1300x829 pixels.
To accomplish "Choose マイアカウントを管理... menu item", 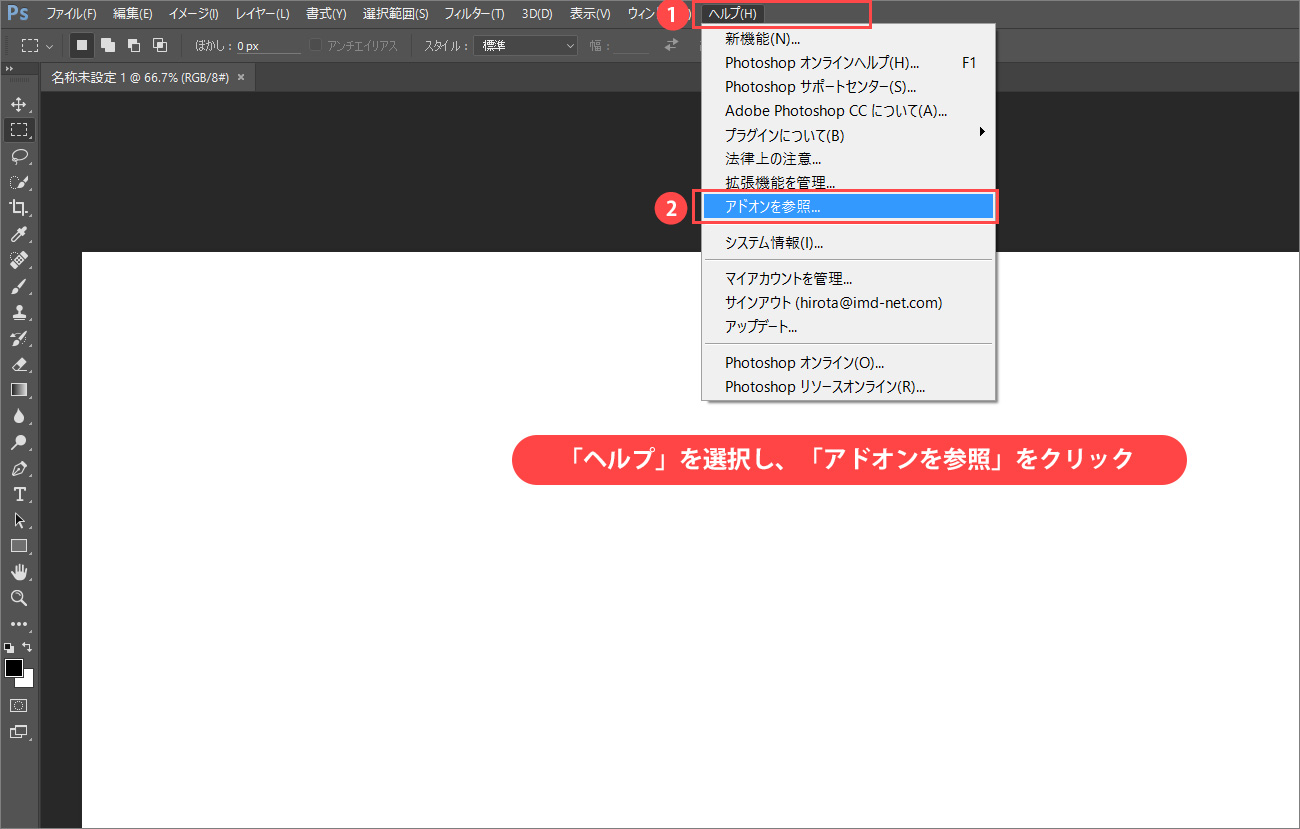I will (x=849, y=279).
